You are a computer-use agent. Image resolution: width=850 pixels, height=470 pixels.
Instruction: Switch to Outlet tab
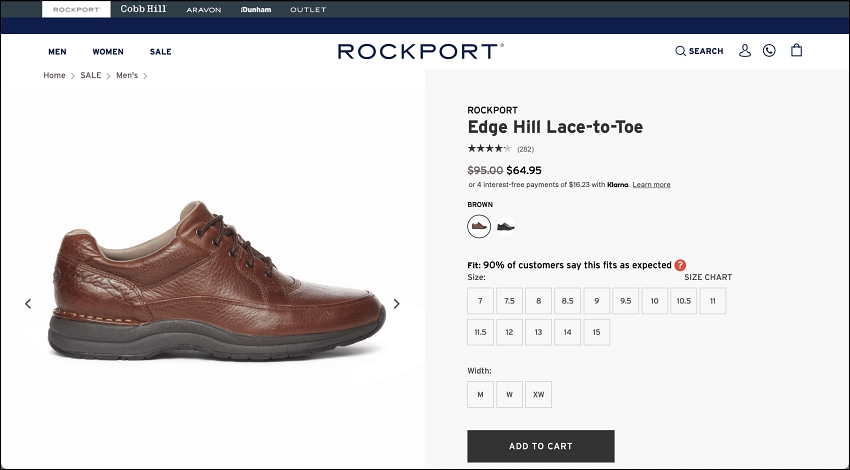click(308, 10)
